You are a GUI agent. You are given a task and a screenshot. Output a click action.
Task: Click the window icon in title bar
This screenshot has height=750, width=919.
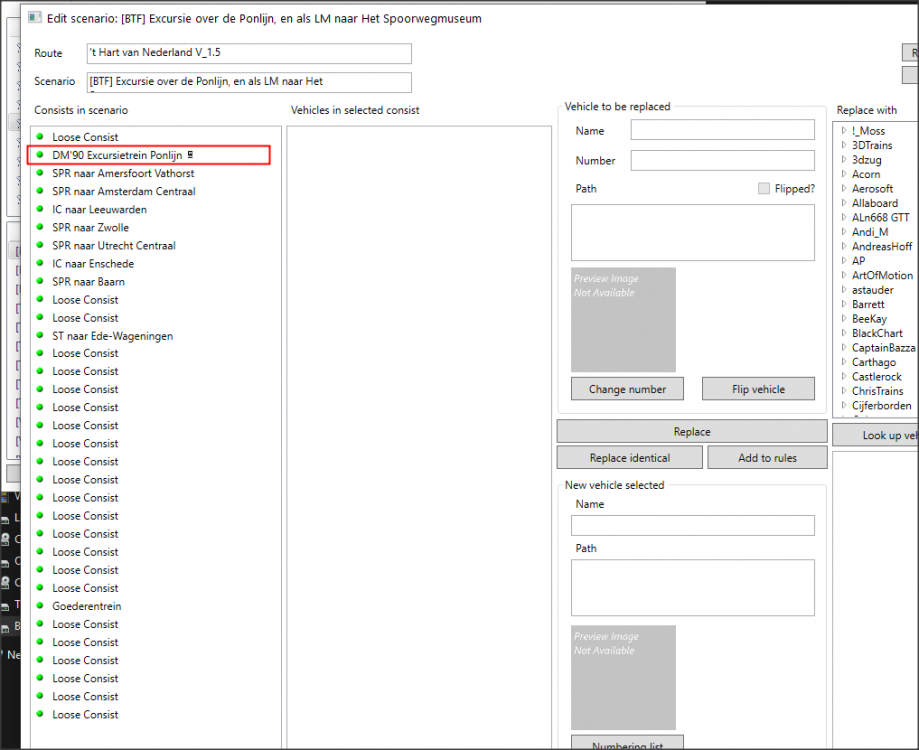[34, 18]
